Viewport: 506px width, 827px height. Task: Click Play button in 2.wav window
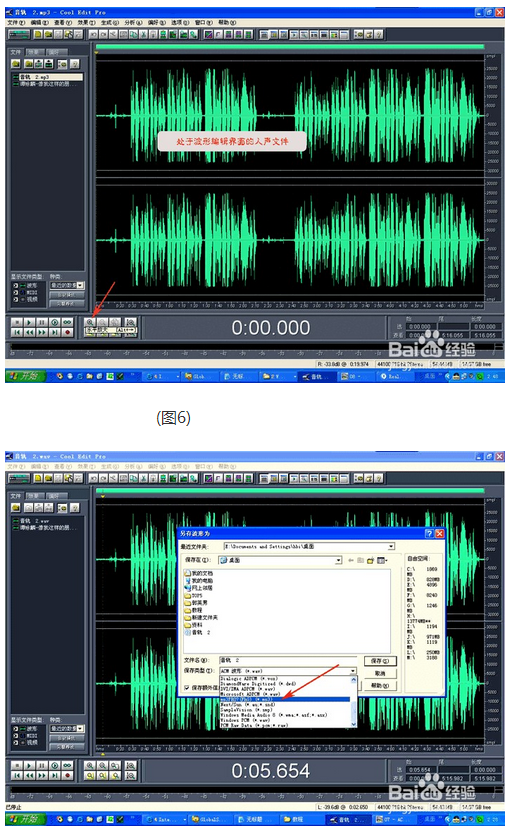pyautogui.click(x=30, y=766)
